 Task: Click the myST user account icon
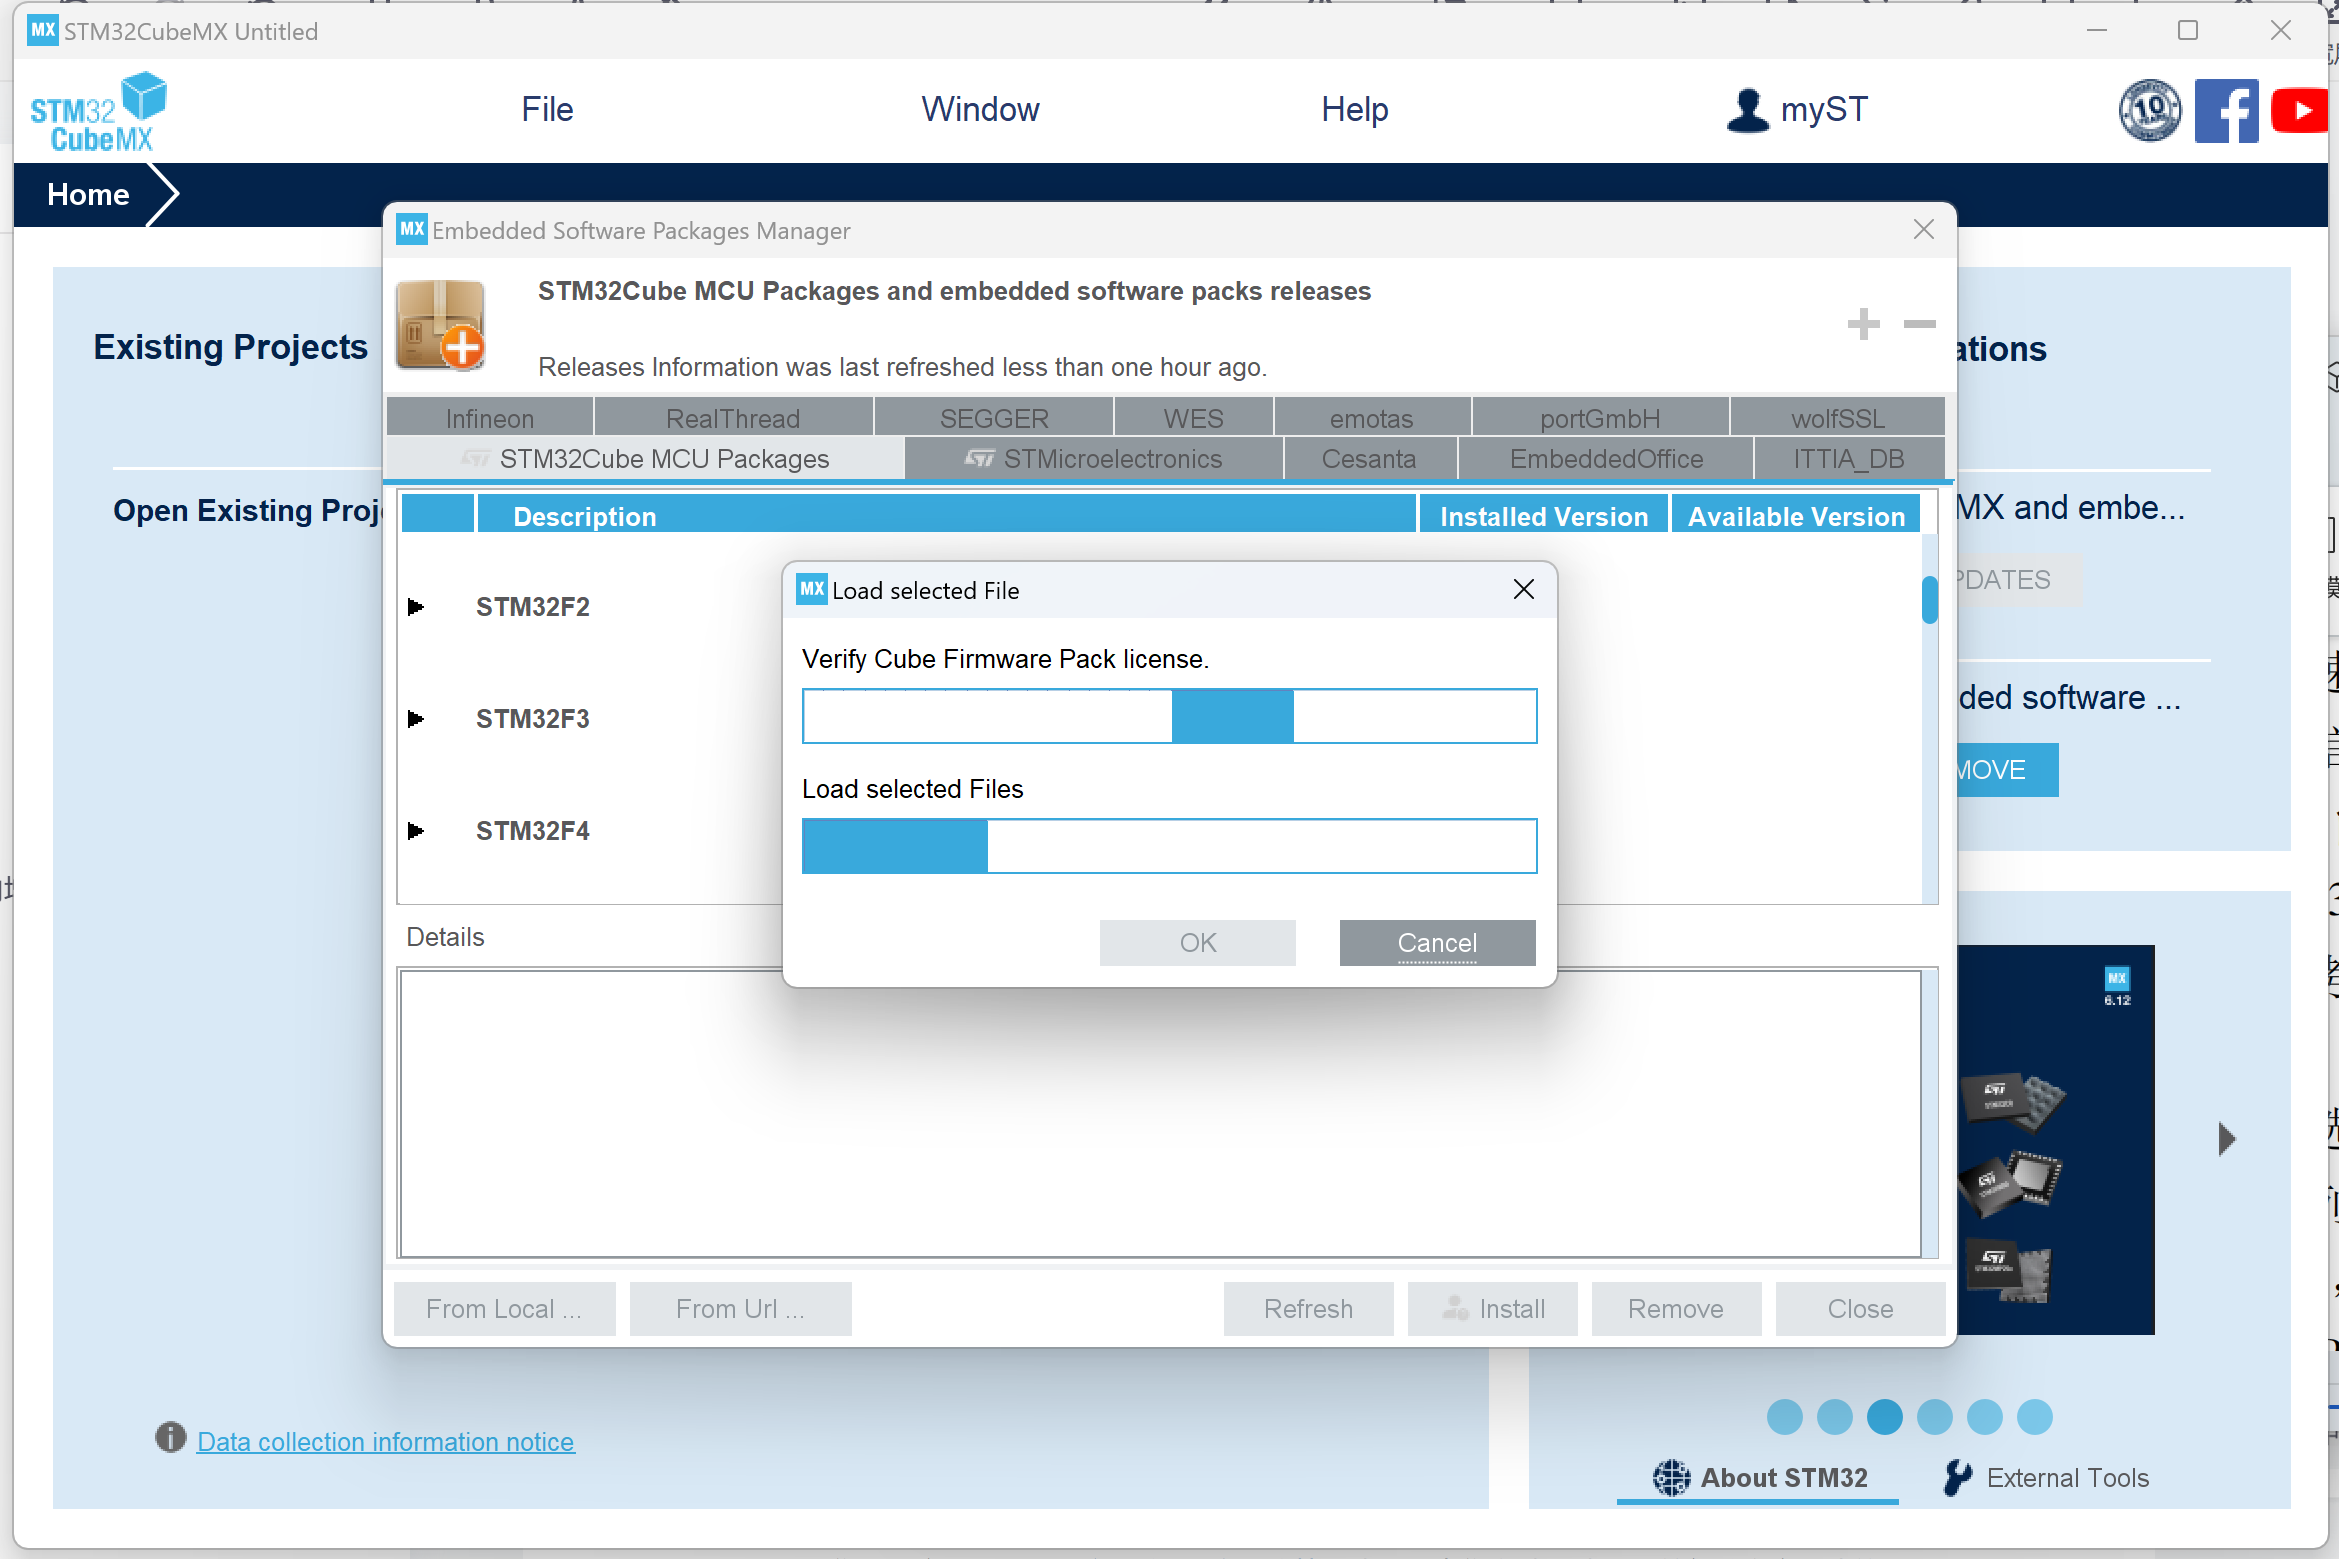point(1747,110)
